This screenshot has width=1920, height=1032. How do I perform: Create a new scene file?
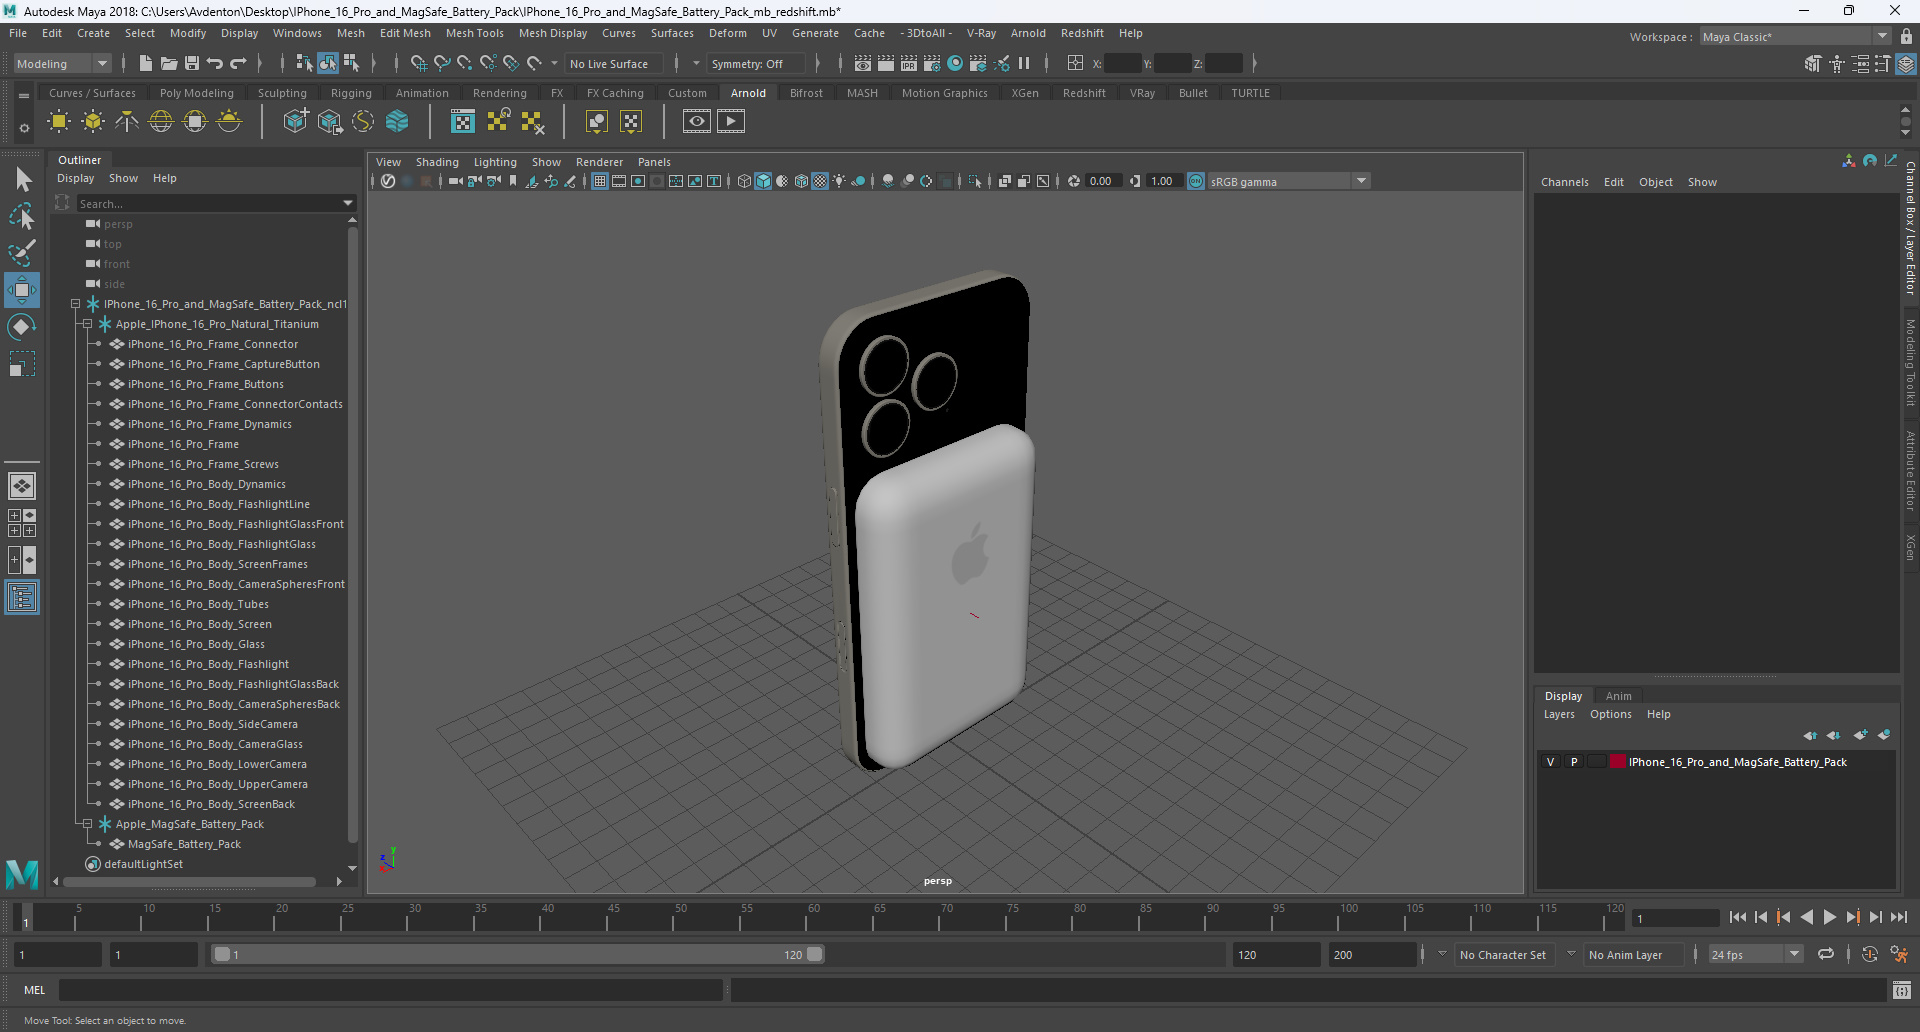point(146,63)
